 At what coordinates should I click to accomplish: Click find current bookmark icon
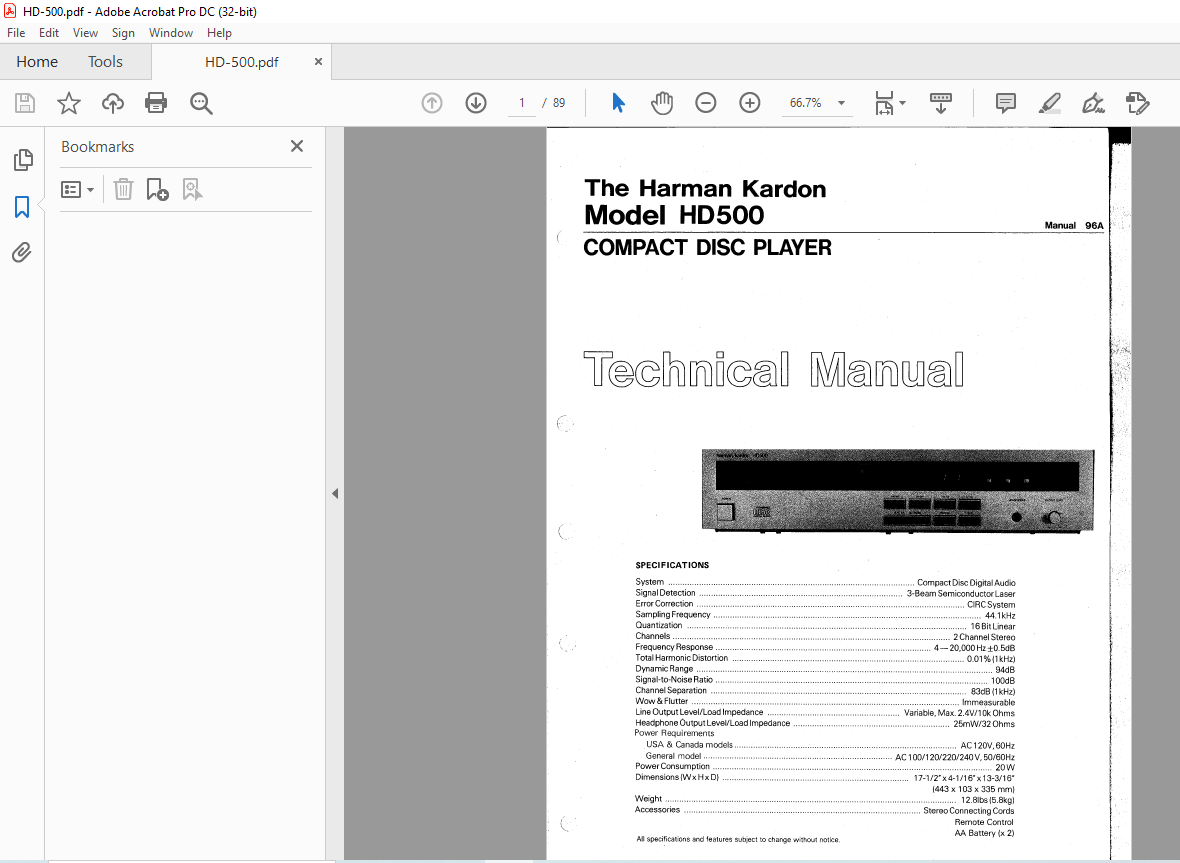pyautogui.click(x=193, y=190)
